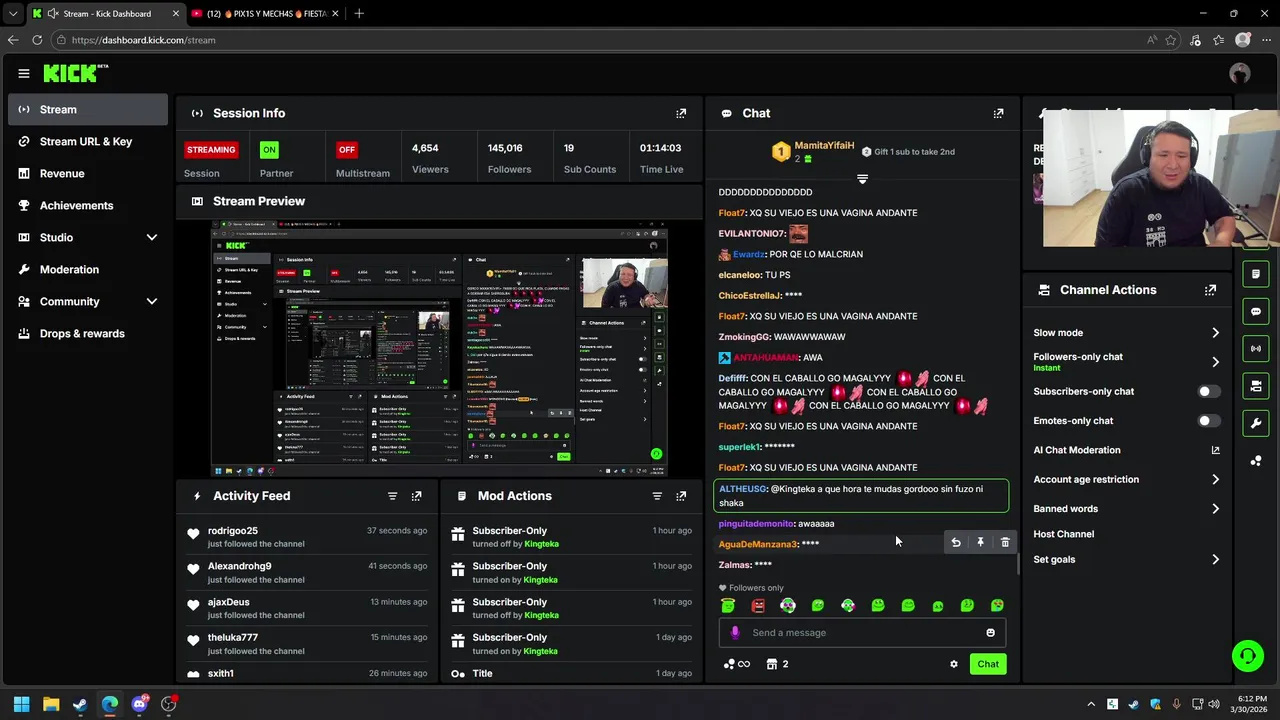Click the three-dots icon below wrench in rail
The image size is (1280, 720).
[1256, 460]
